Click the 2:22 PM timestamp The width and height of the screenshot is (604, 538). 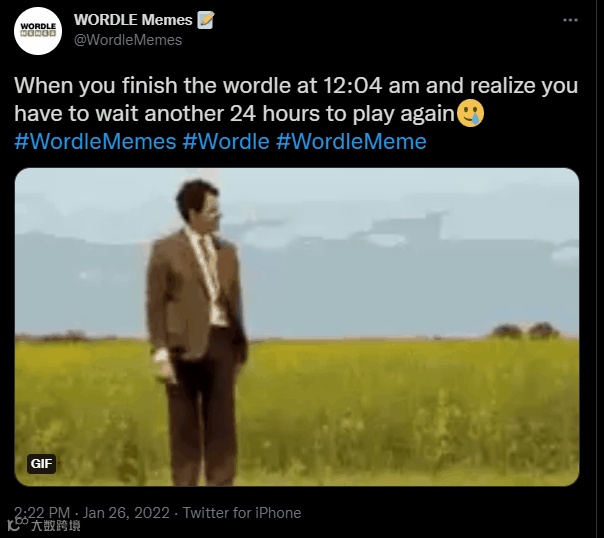click(42, 513)
